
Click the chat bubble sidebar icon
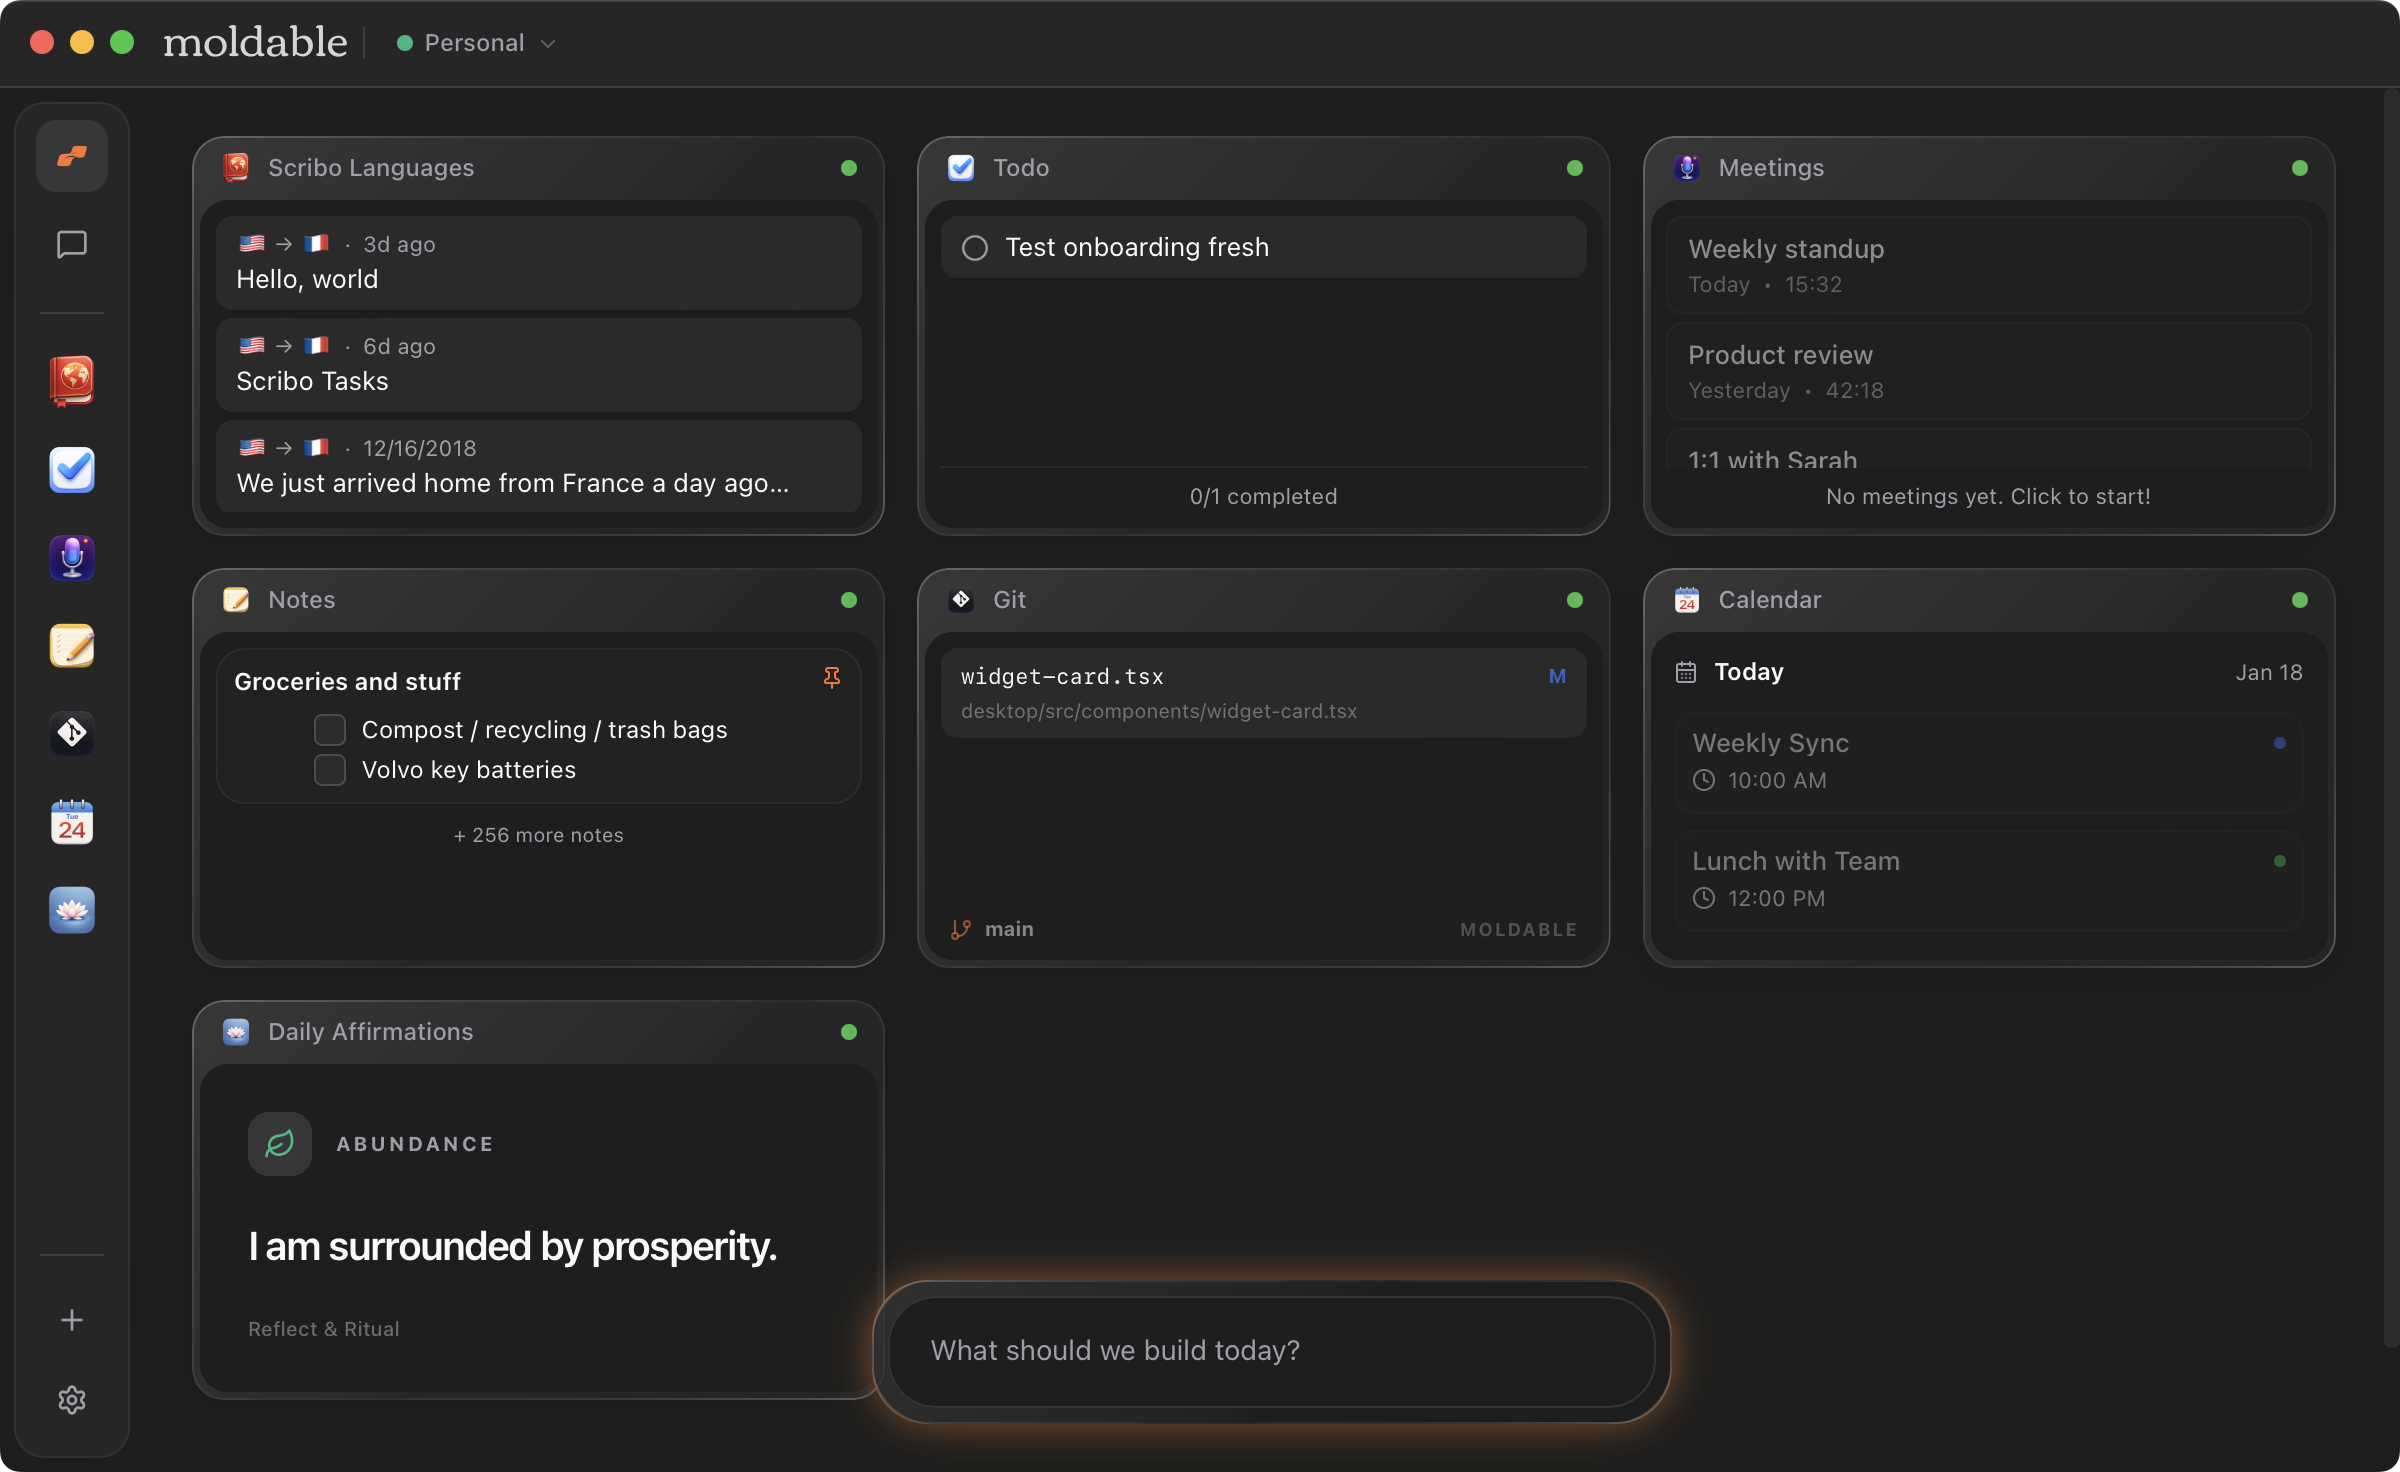click(72, 244)
